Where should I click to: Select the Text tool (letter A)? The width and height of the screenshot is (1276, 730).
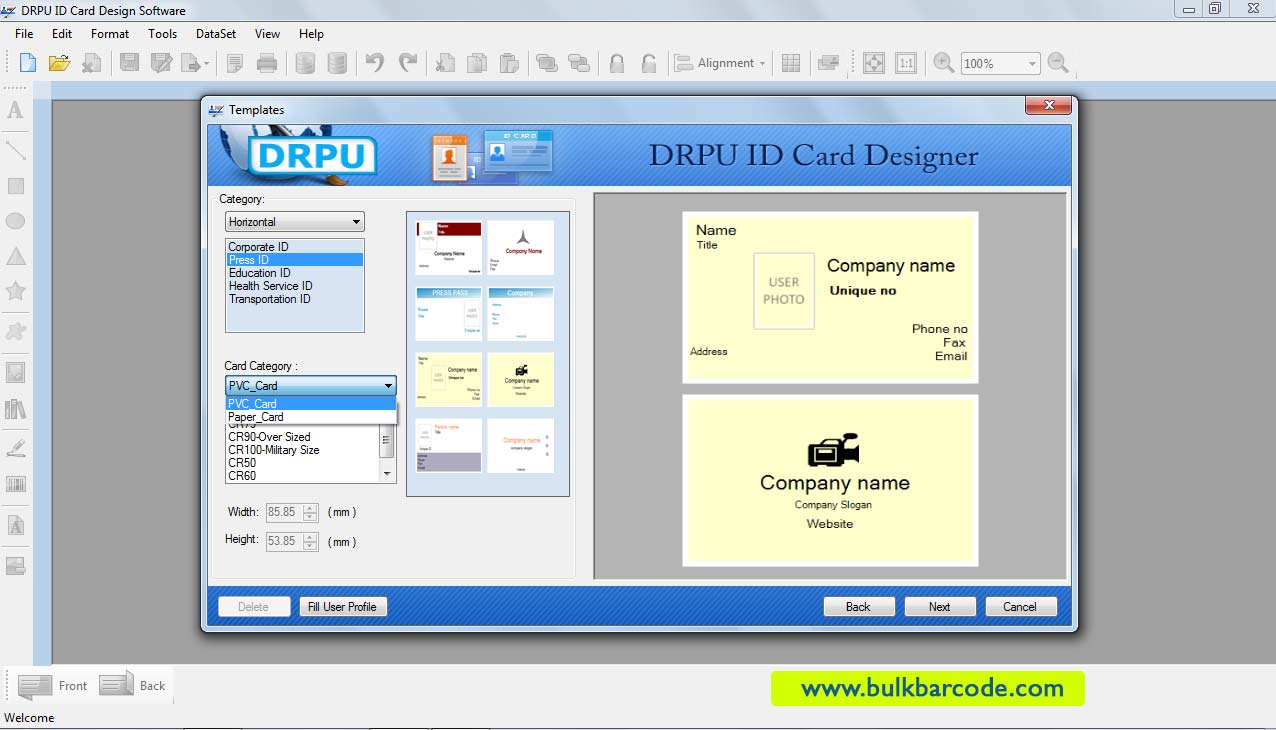[15, 111]
